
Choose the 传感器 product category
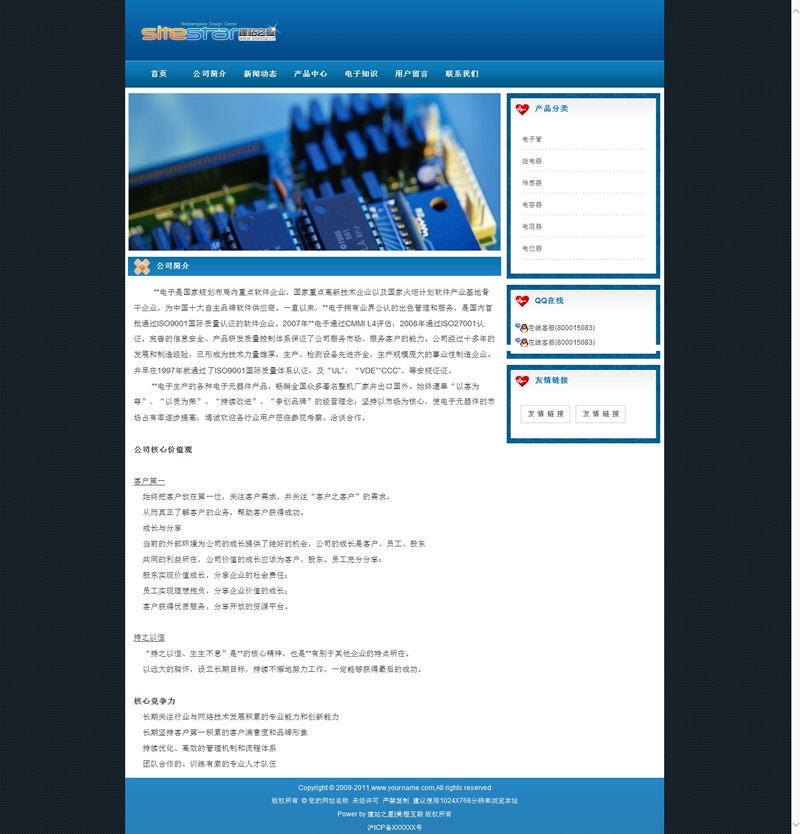click(532, 183)
